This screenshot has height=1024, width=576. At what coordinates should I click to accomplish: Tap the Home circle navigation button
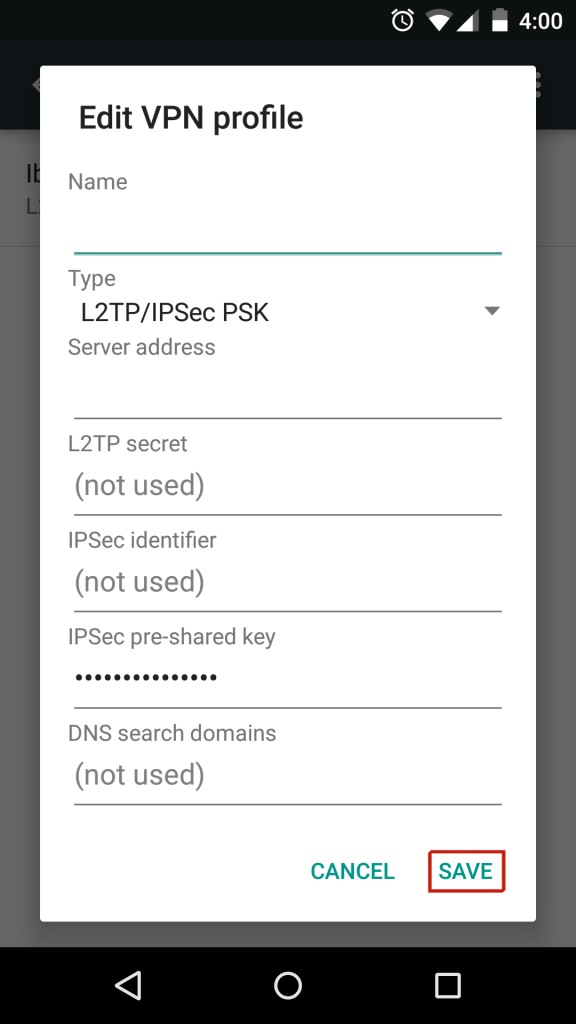click(287, 985)
